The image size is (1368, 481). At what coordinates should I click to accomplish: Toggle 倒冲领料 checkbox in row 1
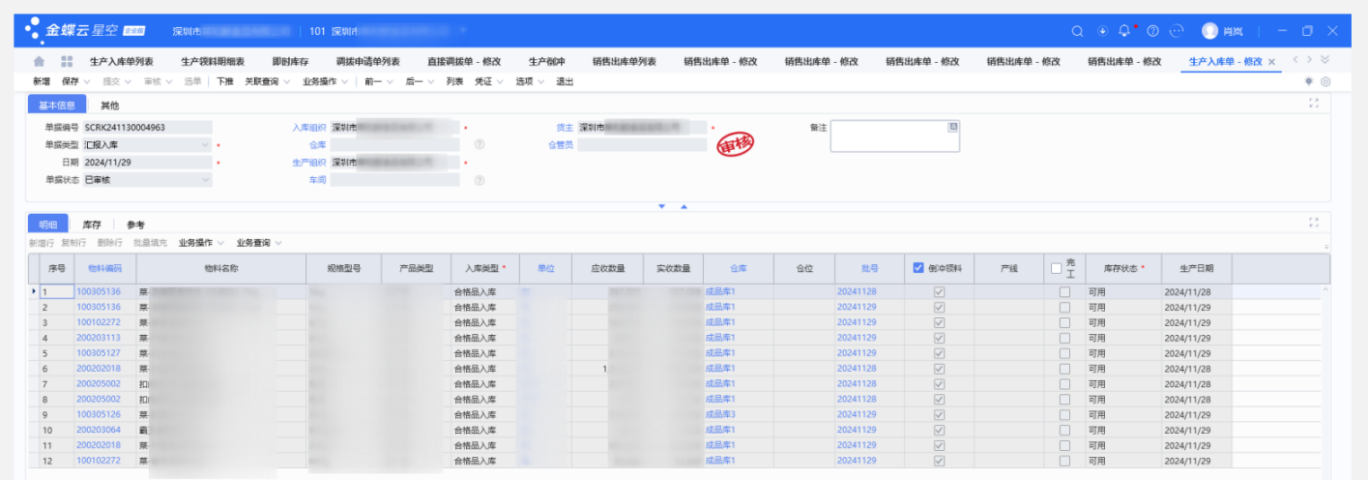[x=938, y=292]
